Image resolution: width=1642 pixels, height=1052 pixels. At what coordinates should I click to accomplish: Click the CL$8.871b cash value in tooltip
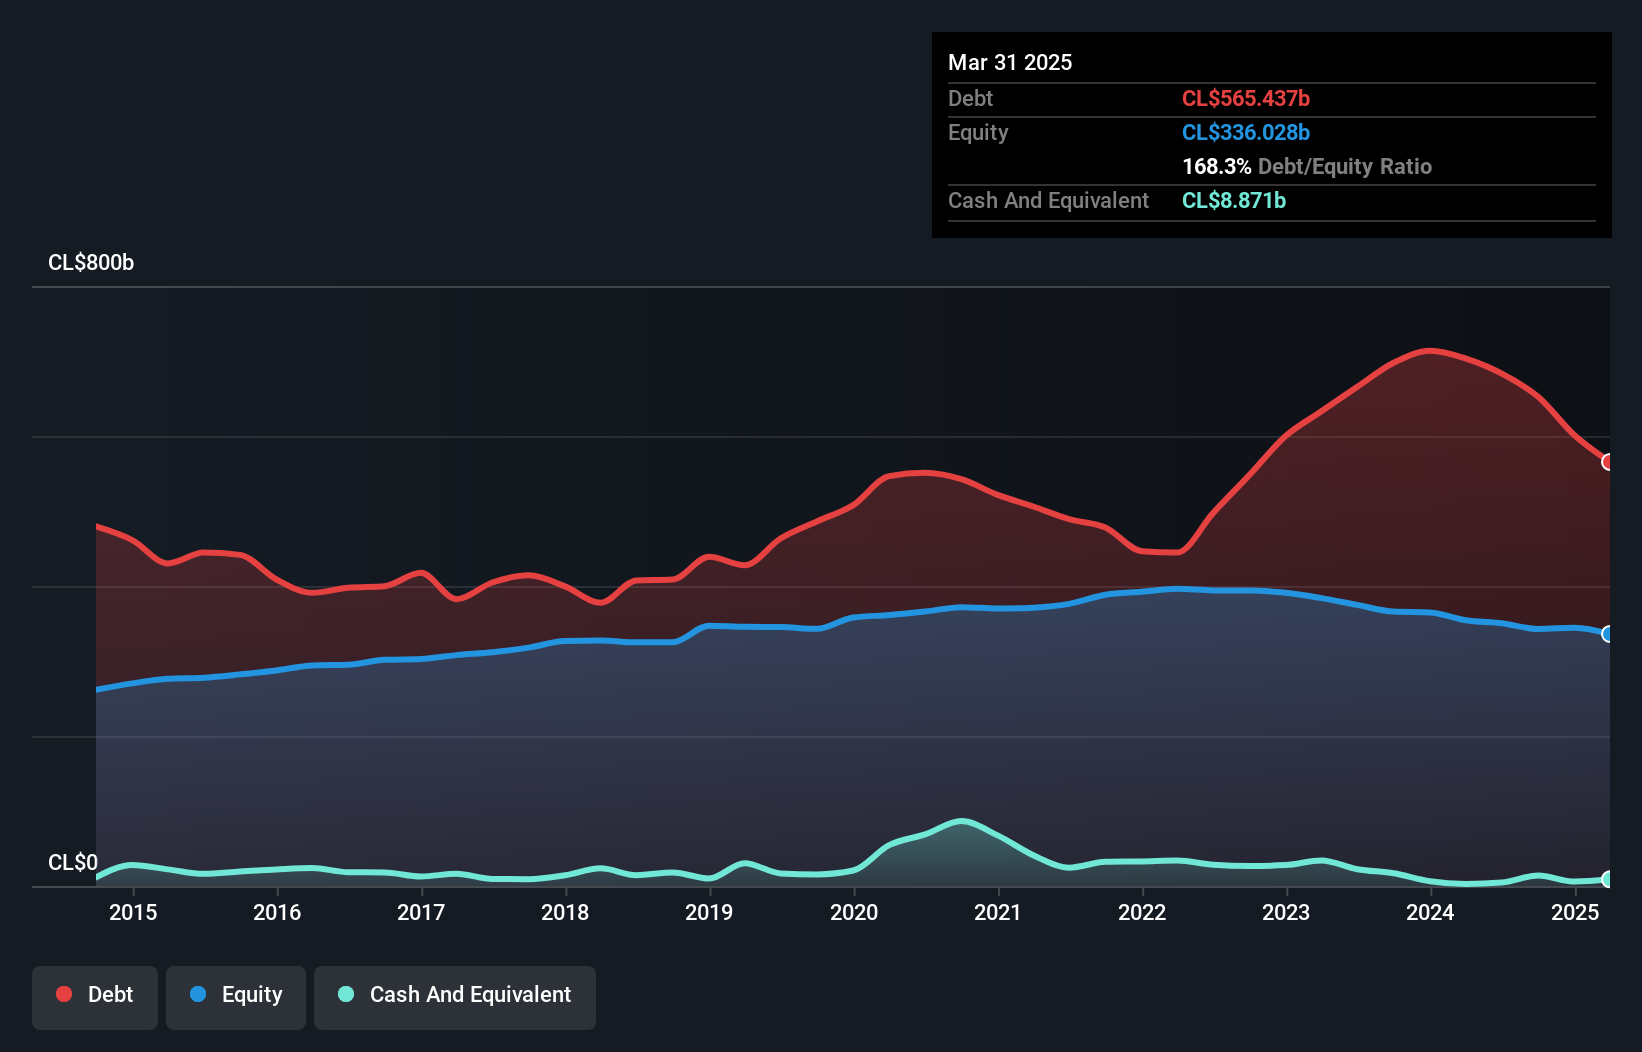click(x=1234, y=200)
